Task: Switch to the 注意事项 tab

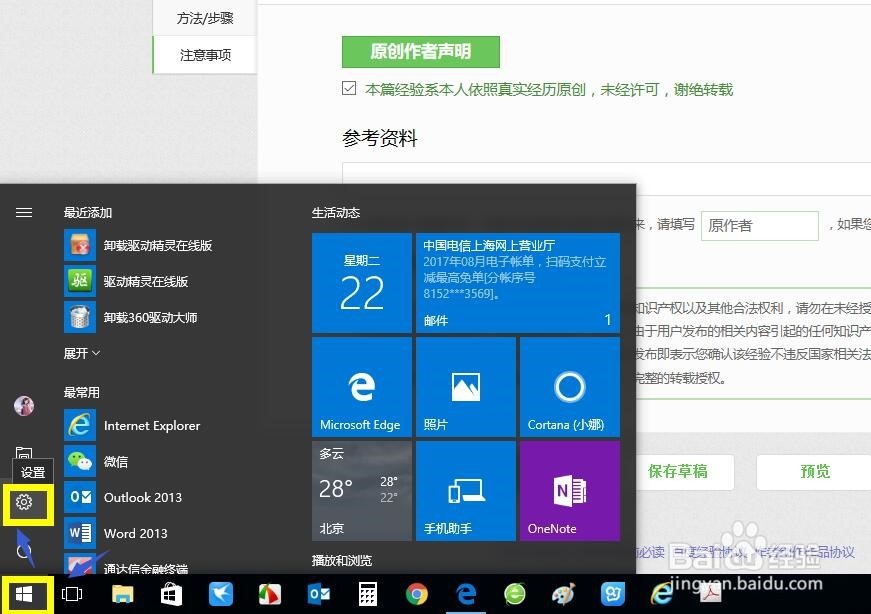Action: (204, 55)
